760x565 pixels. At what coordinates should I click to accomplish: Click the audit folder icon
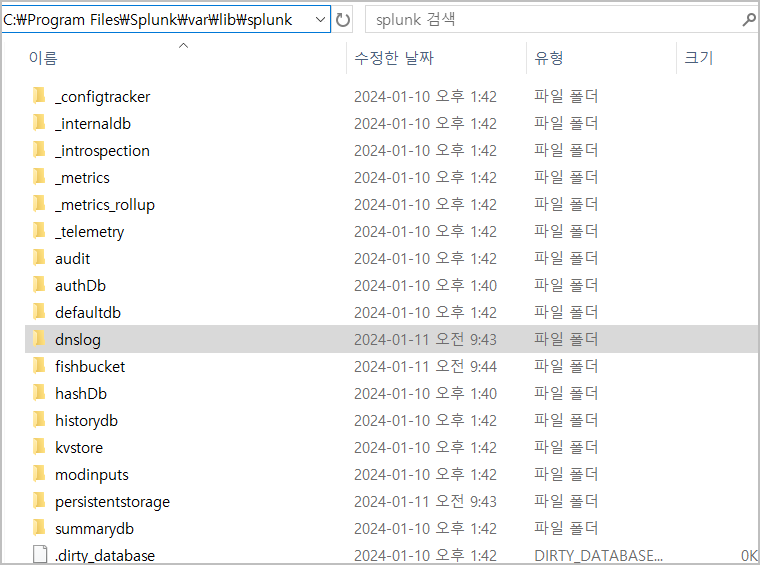pos(39,258)
